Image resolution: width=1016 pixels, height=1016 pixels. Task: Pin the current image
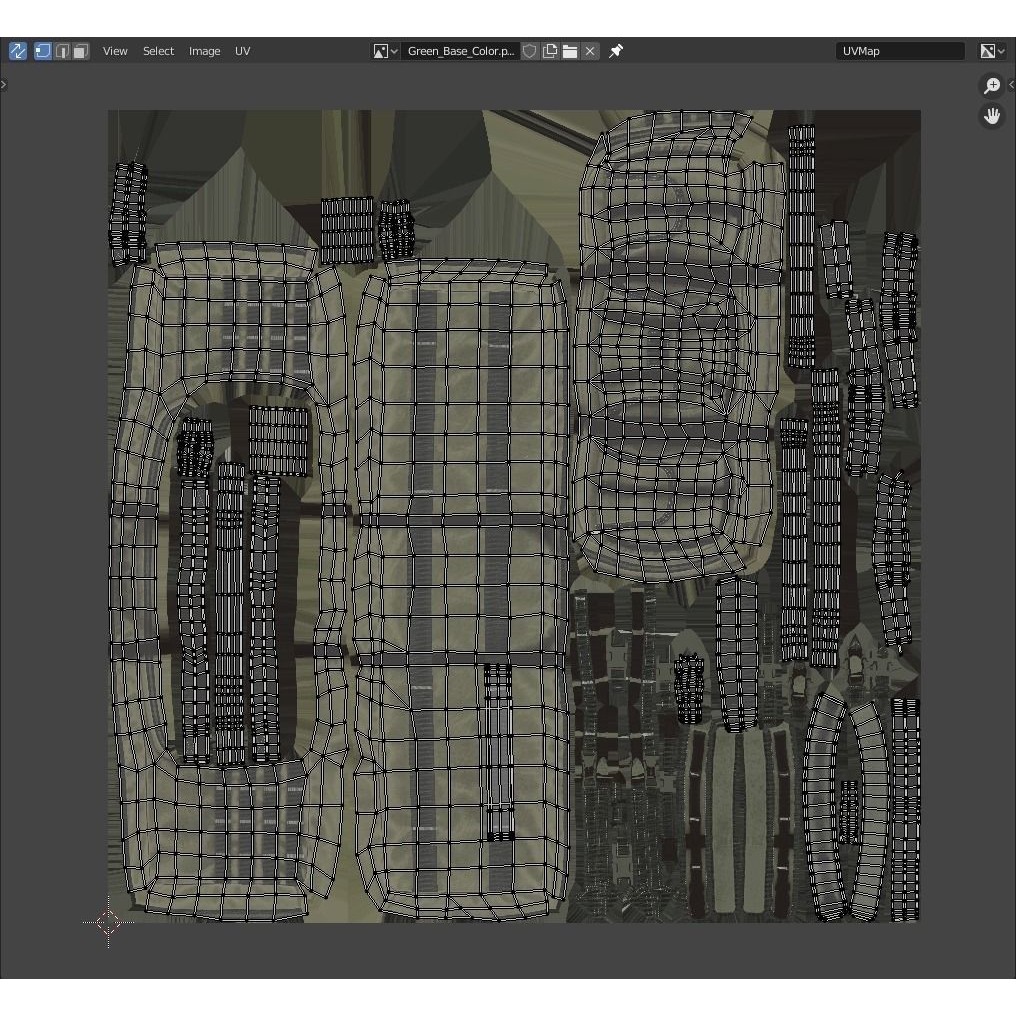click(x=616, y=51)
